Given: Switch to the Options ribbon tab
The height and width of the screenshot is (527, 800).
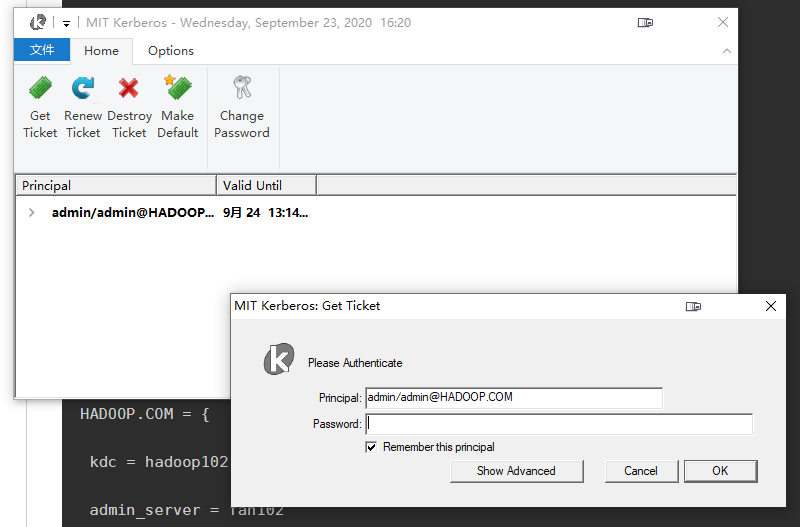Looking at the screenshot, I should click(171, 51).
